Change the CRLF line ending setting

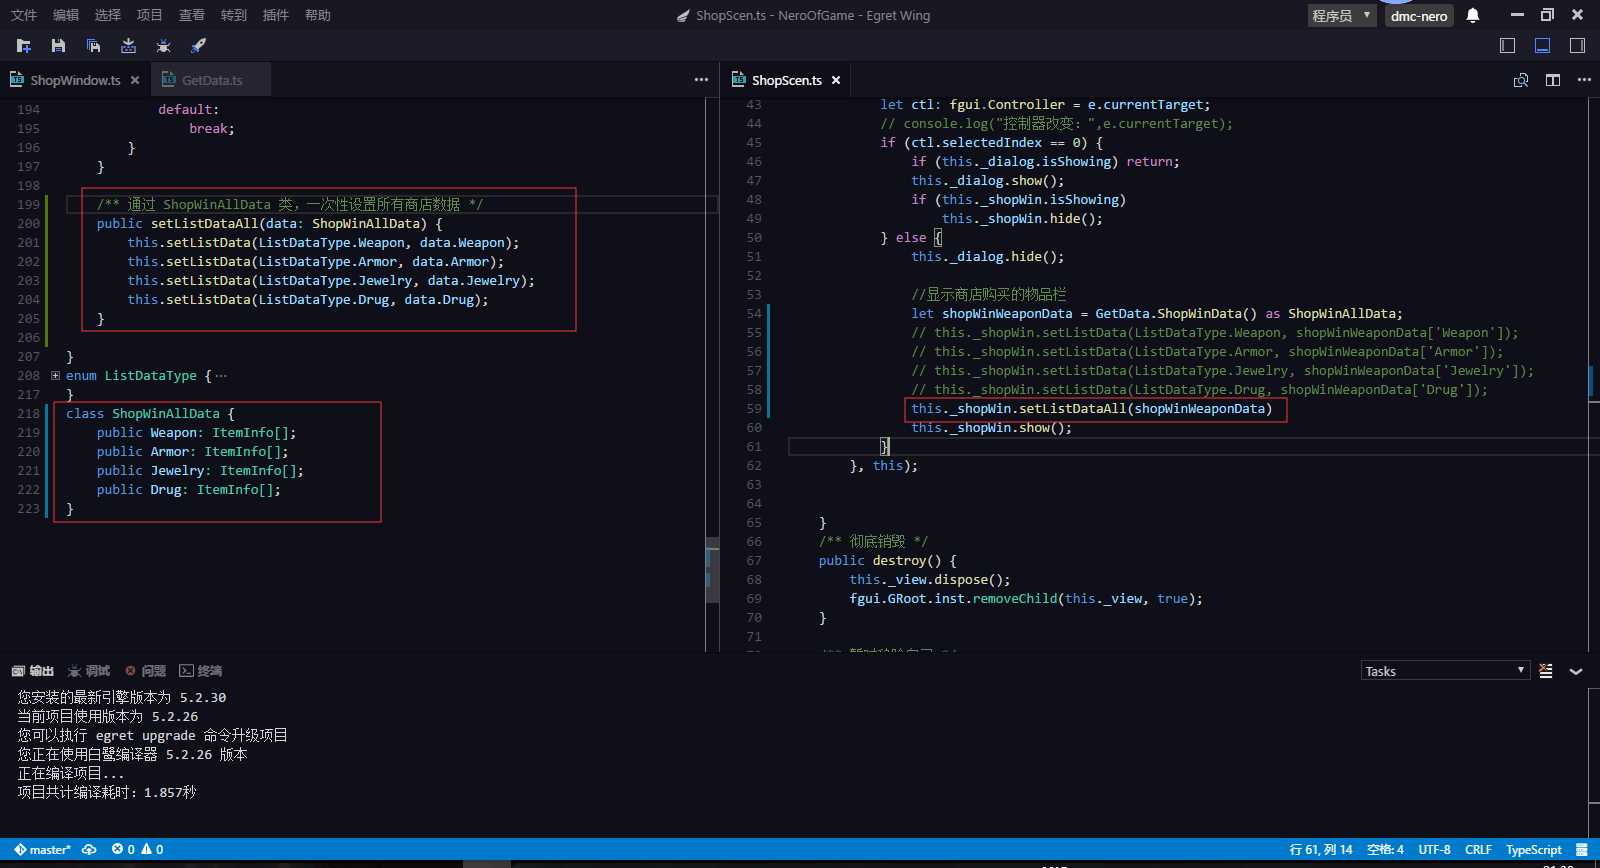[1478, 850]
